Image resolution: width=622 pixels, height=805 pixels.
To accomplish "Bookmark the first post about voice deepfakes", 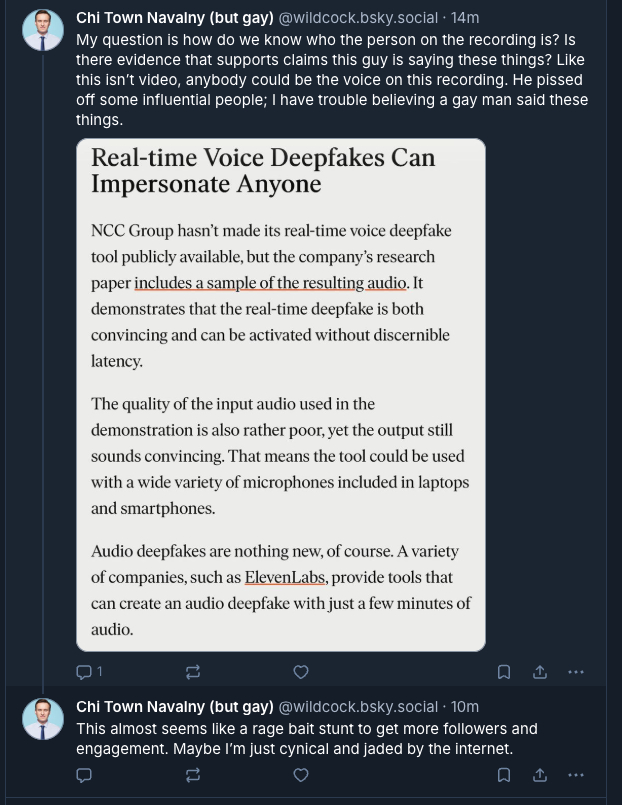I will pos(504,672).
